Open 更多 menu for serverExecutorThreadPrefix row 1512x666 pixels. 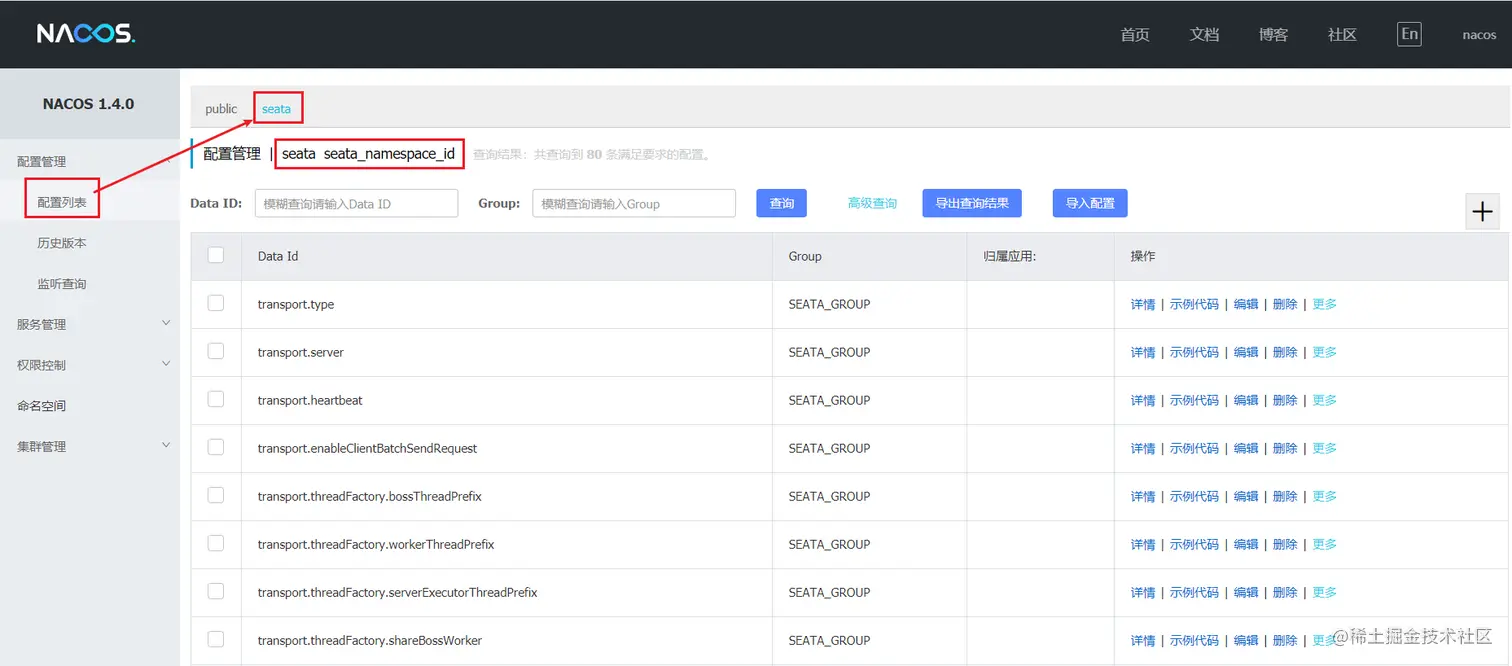click(x=1324, y=592)
